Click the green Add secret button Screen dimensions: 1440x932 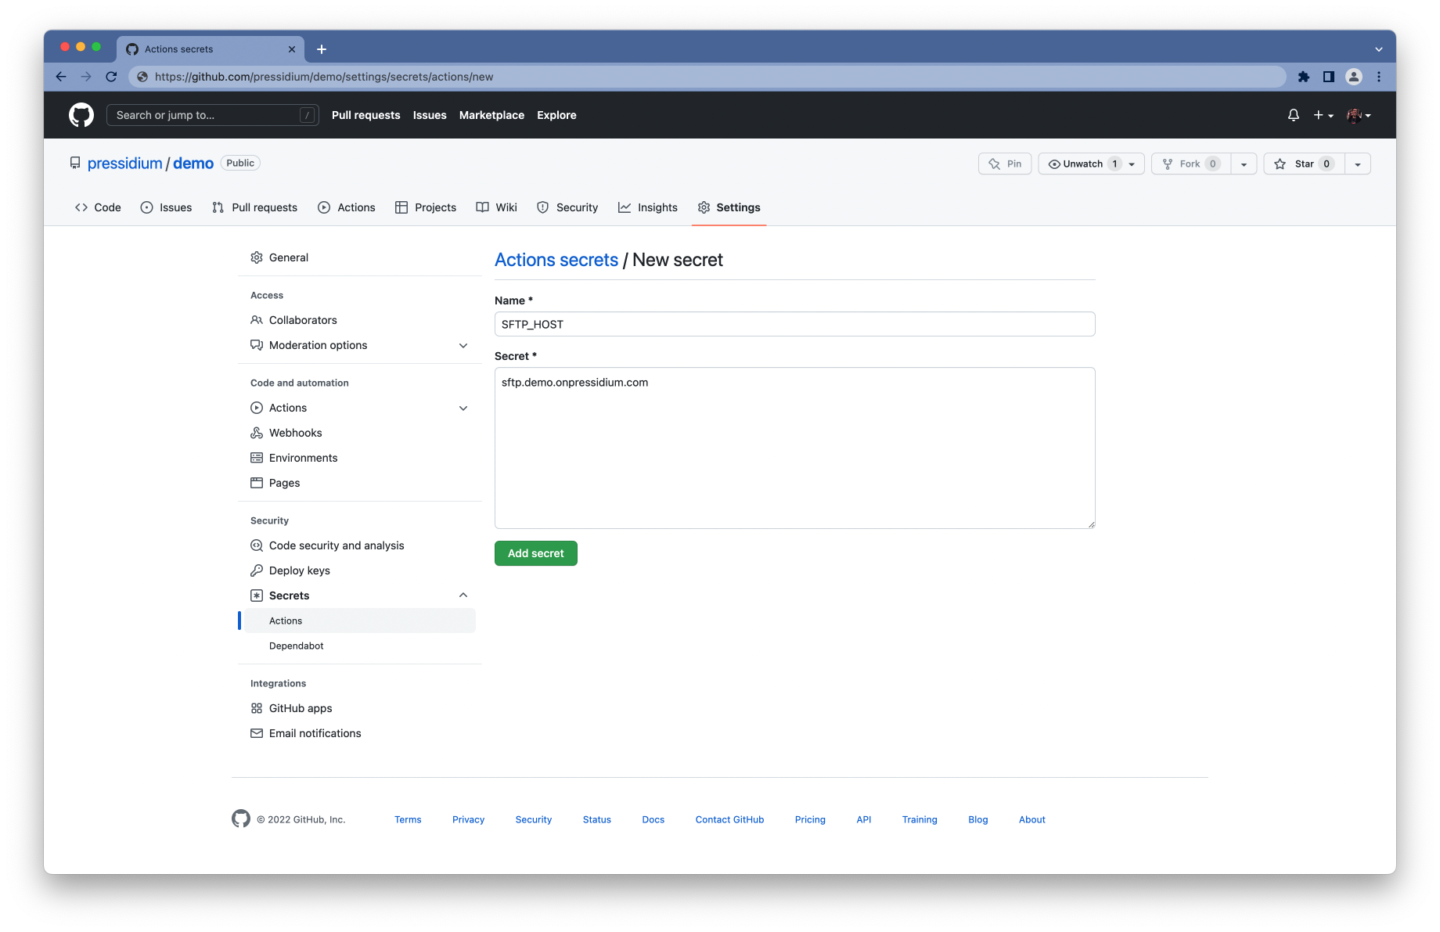click(x=536, y=553)
